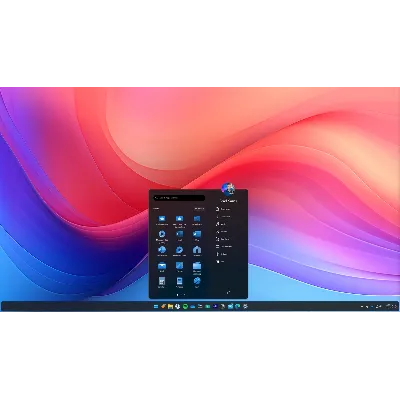Open the Edge browser icon in taskbar

(x=238, y=306)
